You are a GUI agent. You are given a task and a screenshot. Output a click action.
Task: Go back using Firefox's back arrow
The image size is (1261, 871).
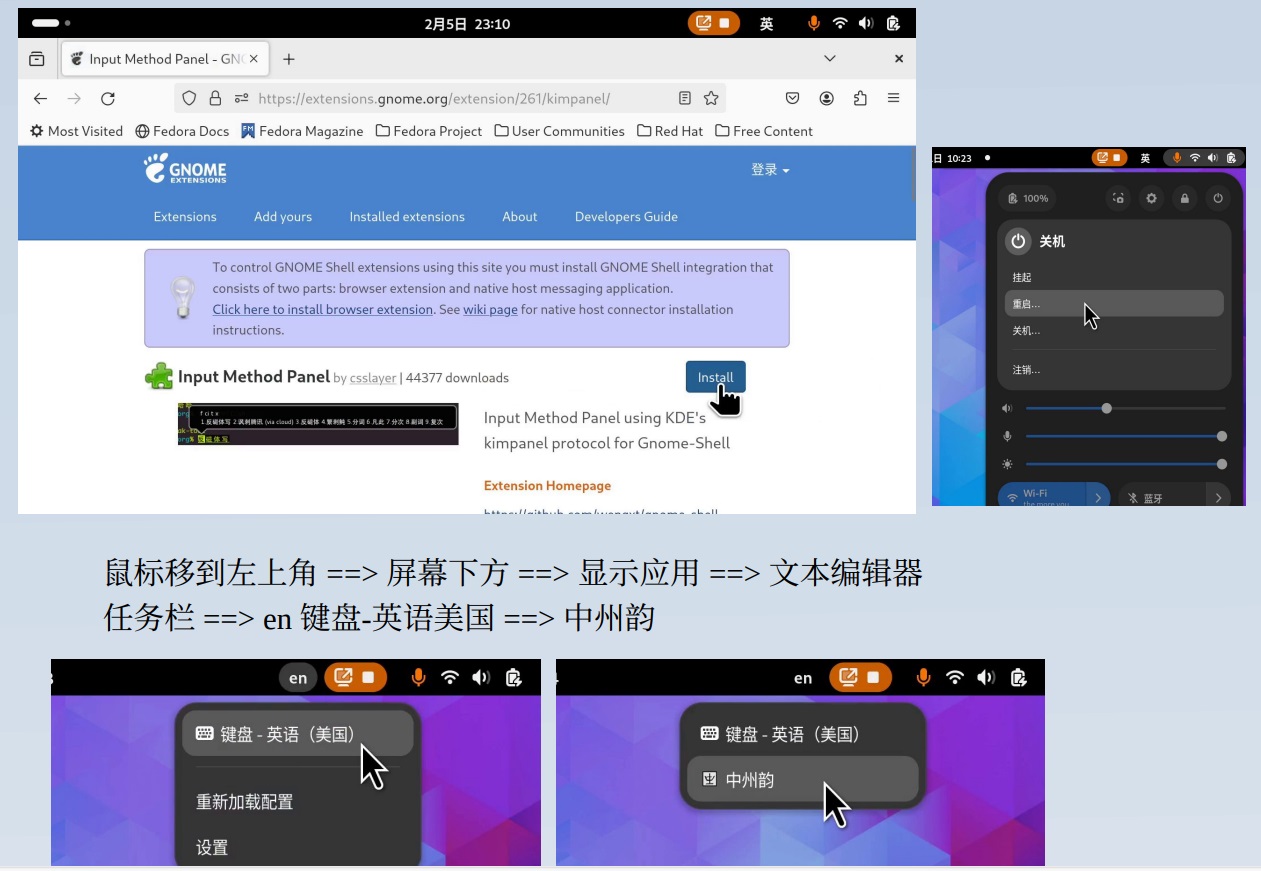click(x=40, y=98)
